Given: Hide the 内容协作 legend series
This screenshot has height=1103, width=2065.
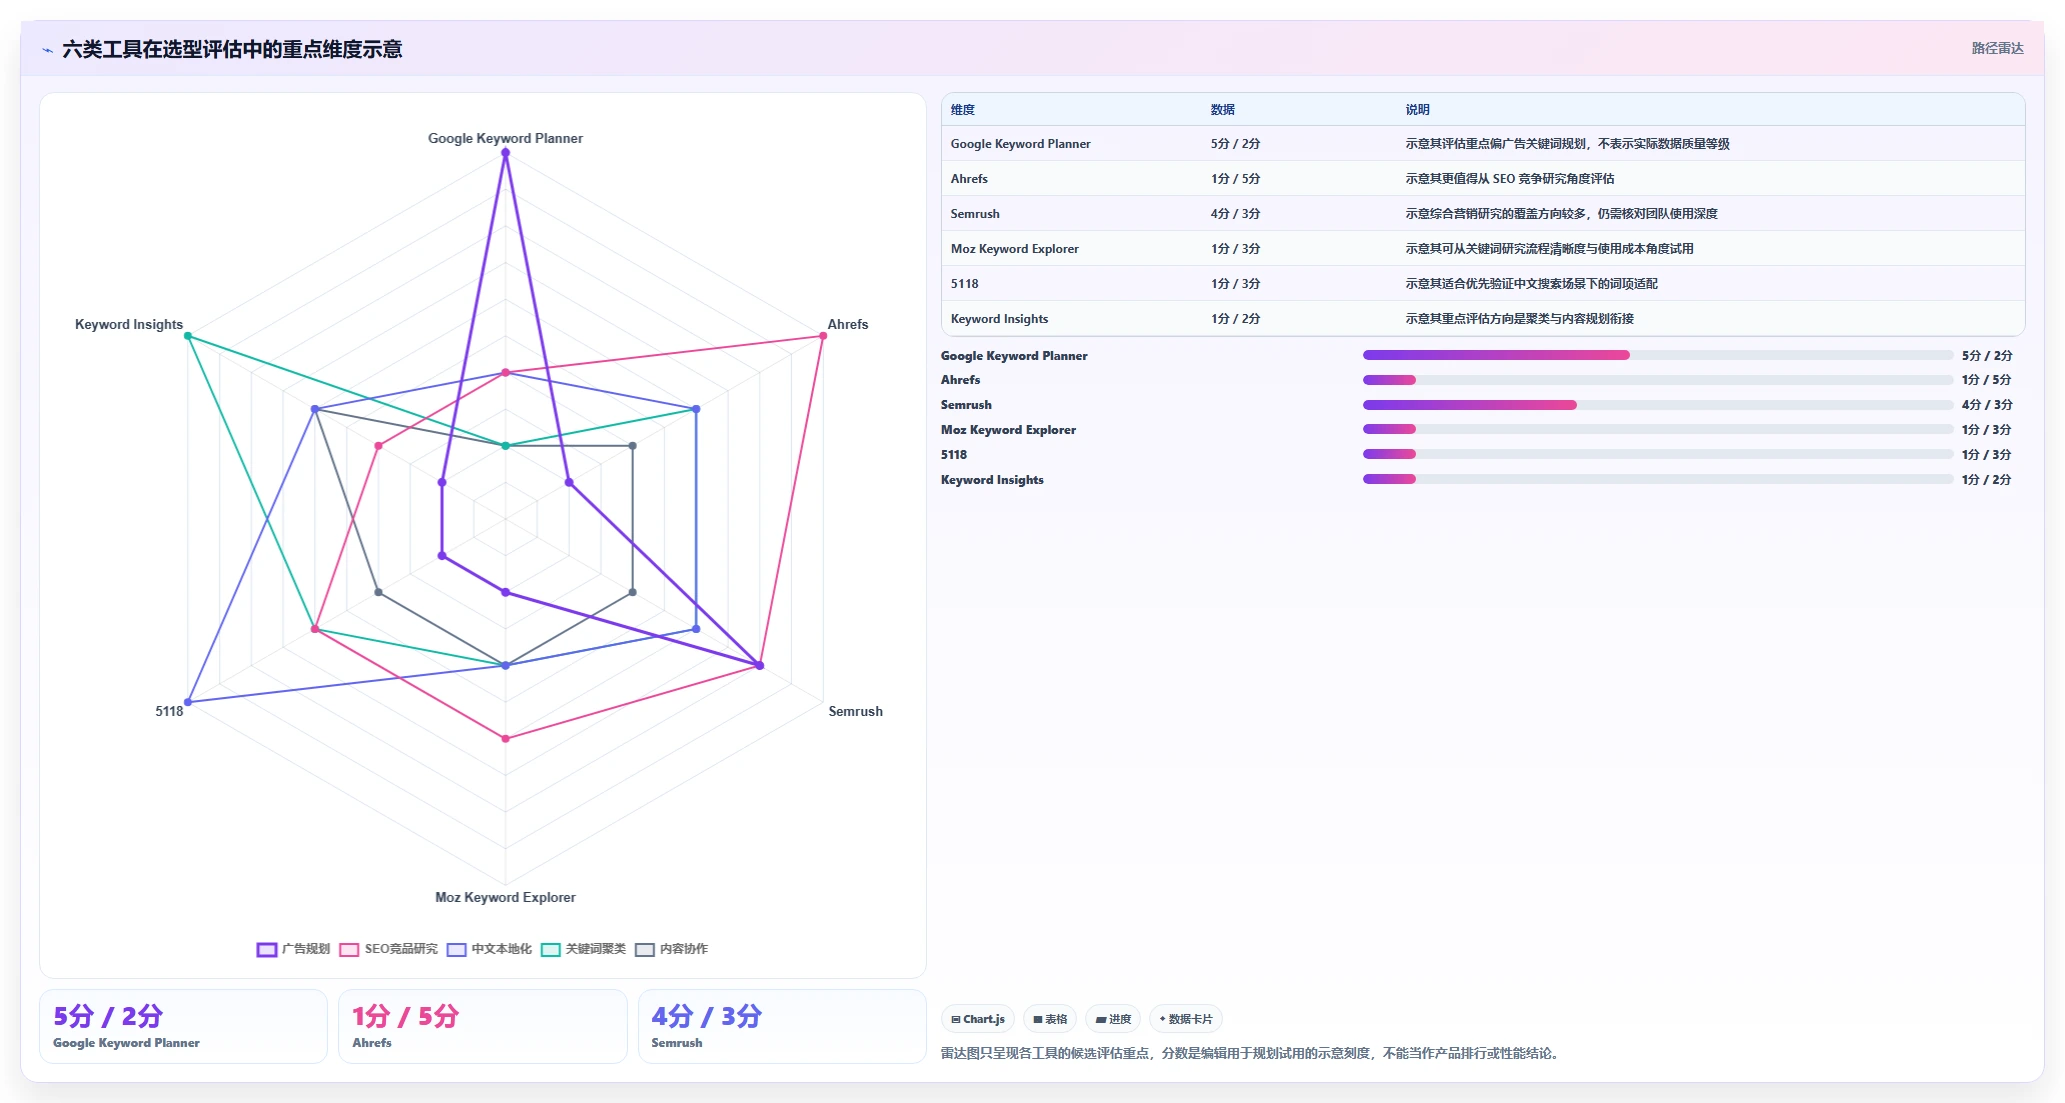Looking at the screenshot, I should pyautogui.click(x=671, y=949).
